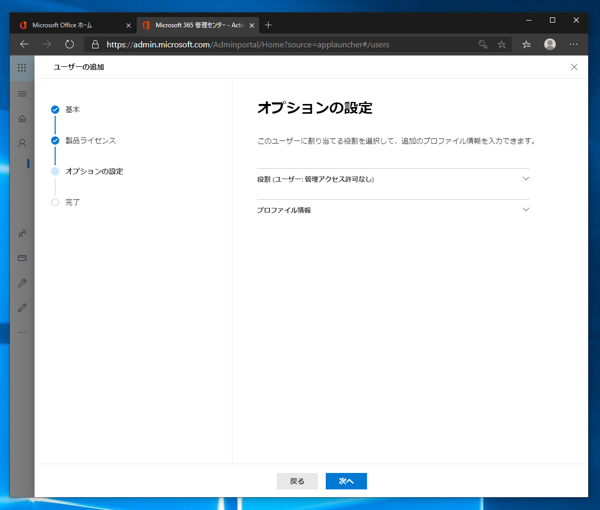
Task: Go to the 製品ライセンス wizard step
Action: click(83, 140)
